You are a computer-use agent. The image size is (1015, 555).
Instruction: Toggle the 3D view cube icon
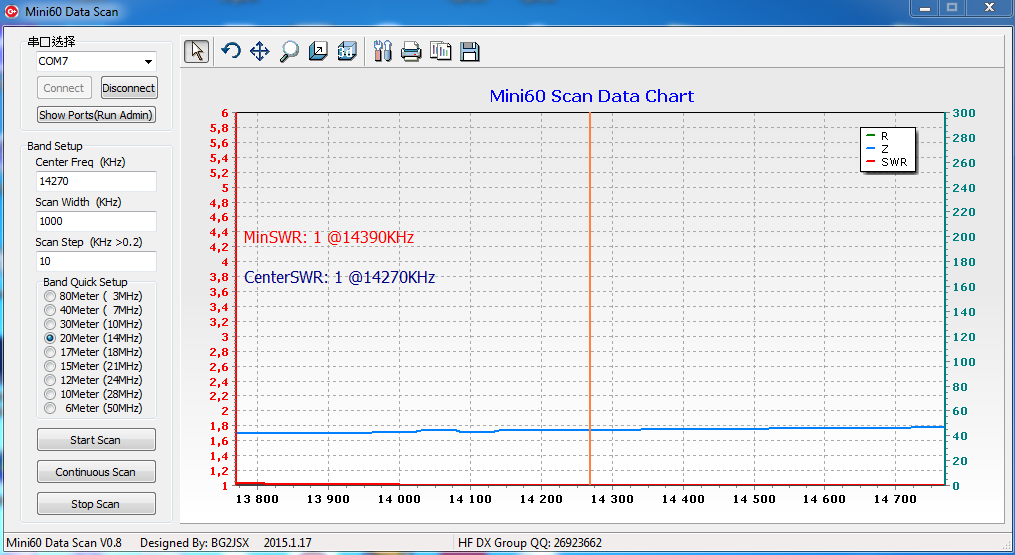pos(347,51)
